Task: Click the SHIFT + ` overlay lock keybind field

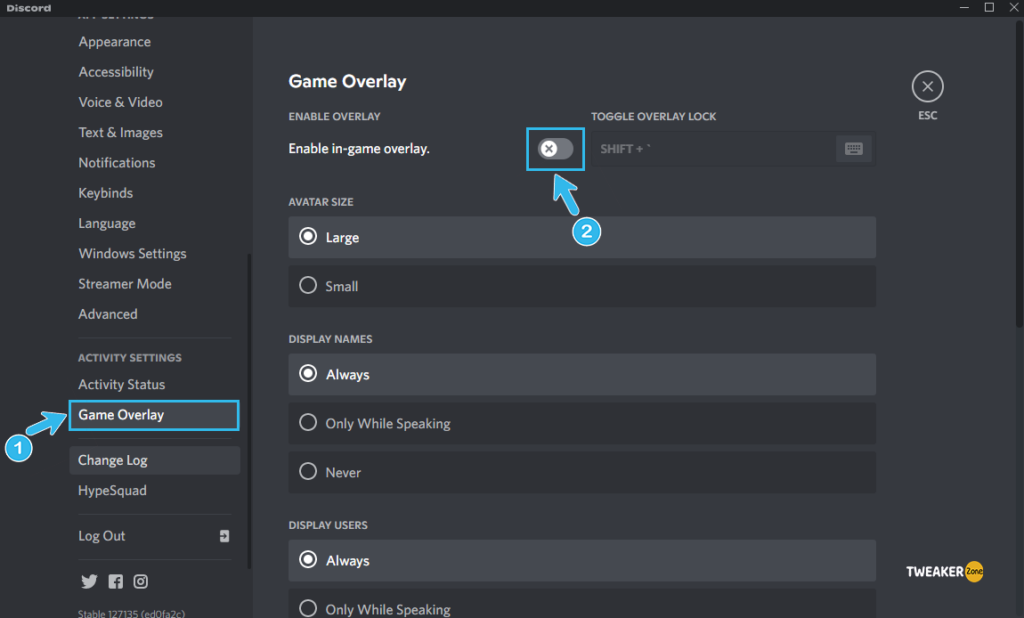Action: click(x=733, y=149)
